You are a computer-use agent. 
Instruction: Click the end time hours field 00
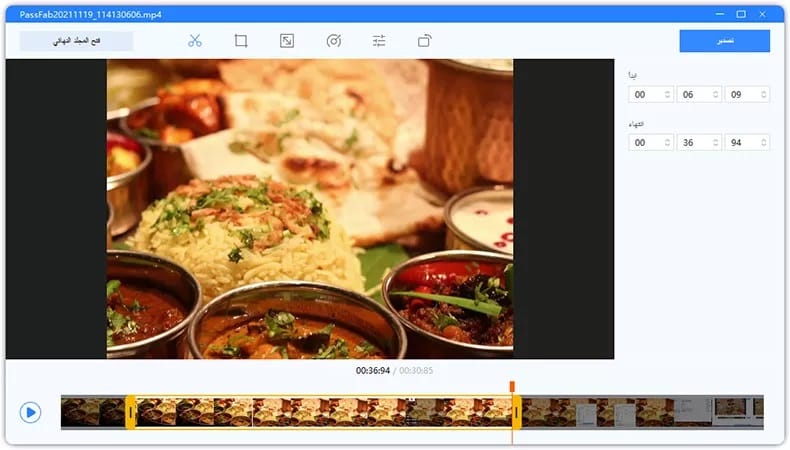[650, 143]
